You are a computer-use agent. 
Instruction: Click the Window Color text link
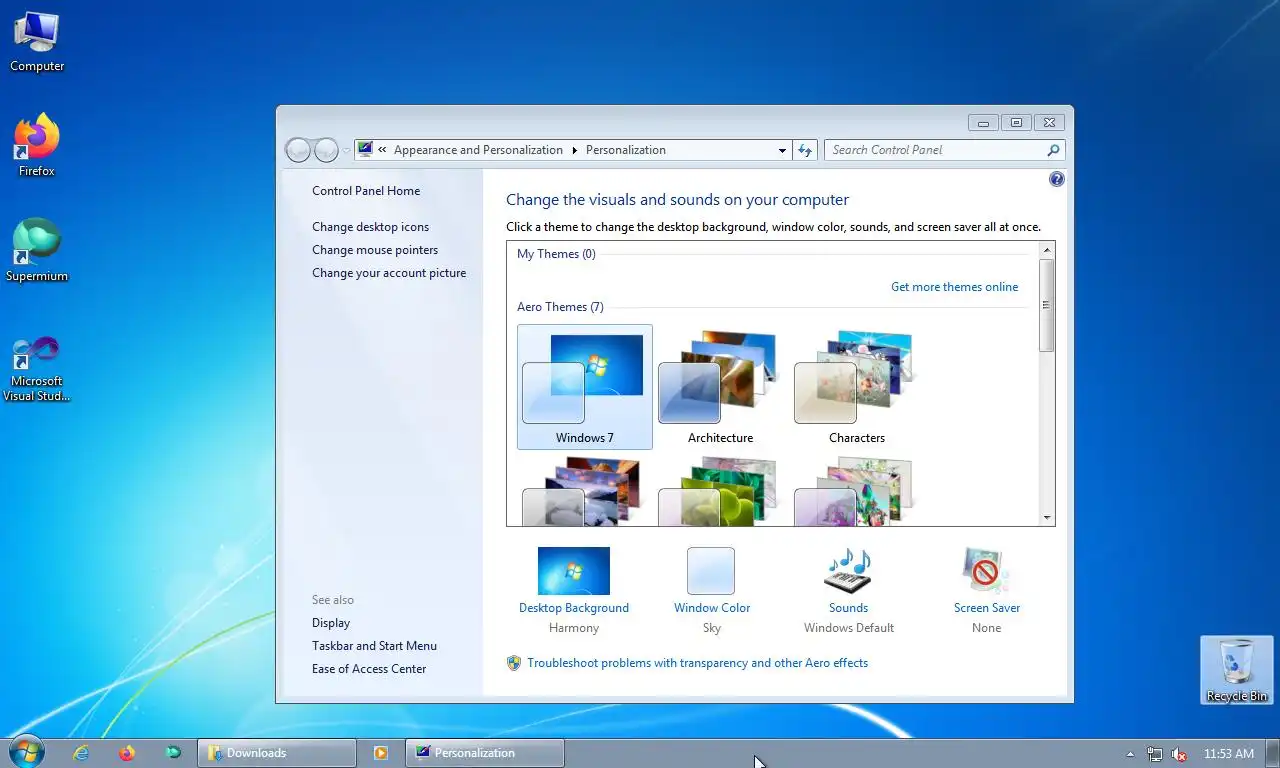tap(712, 608)
